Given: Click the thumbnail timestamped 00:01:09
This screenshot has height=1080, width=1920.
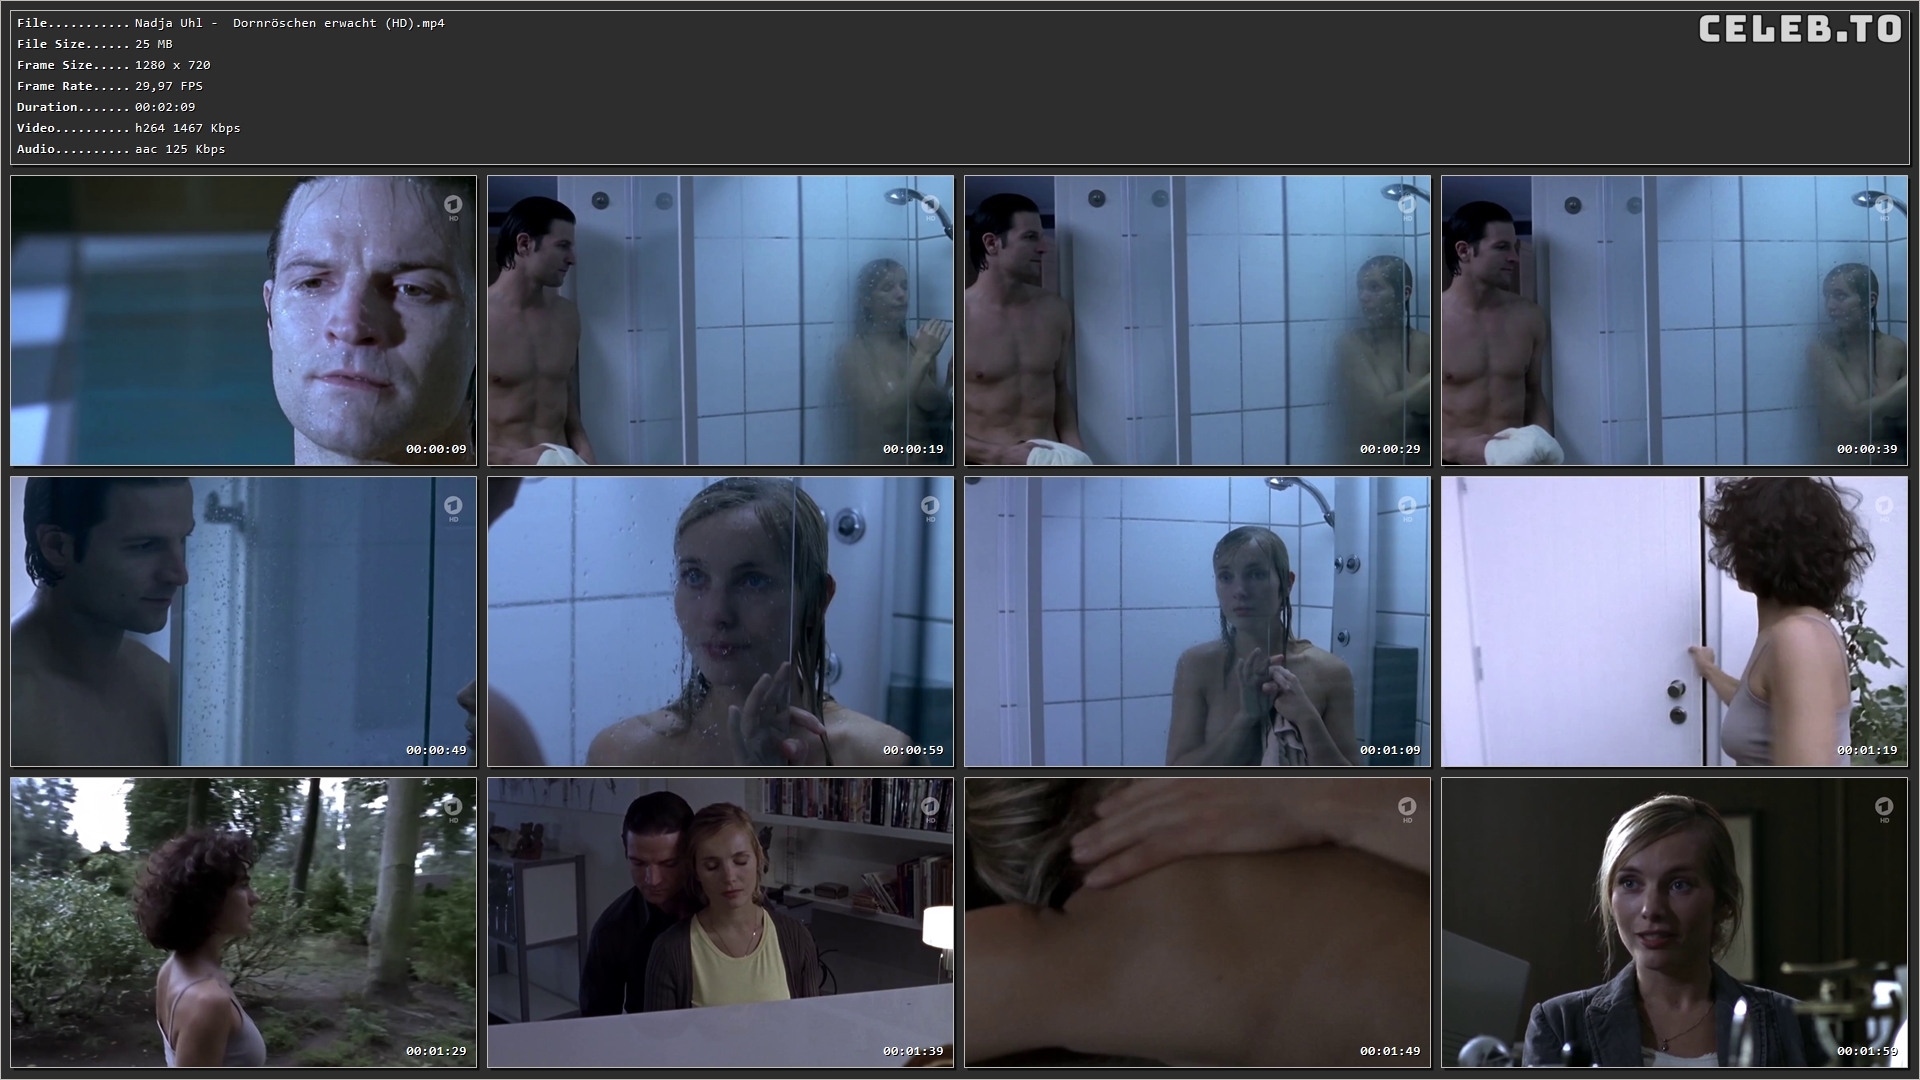Looking at the screenshot, I should point(1197,621).
